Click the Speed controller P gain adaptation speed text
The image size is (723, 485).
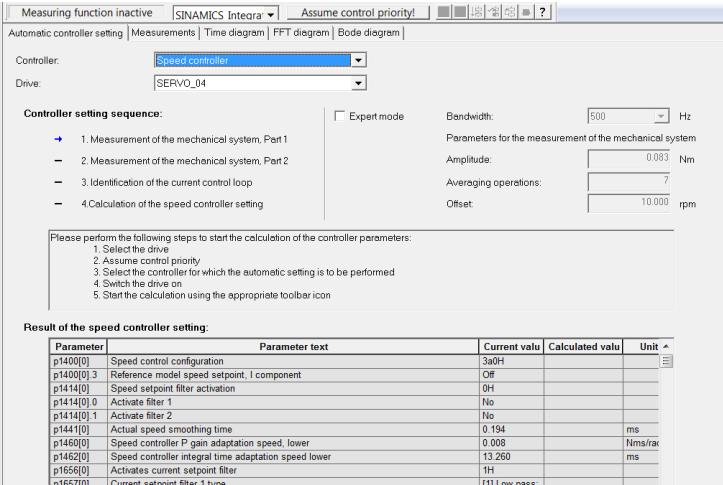click(x=210, y=443)
